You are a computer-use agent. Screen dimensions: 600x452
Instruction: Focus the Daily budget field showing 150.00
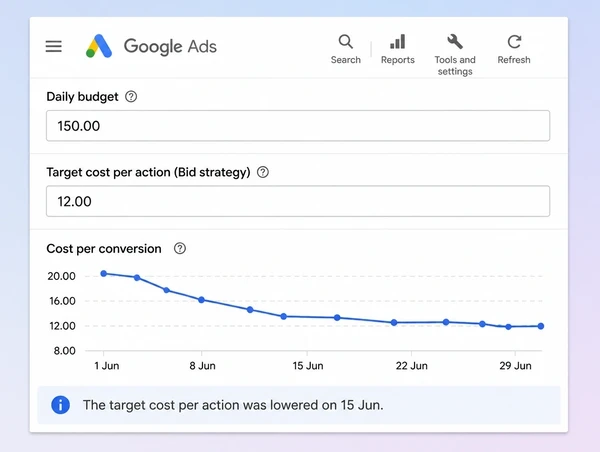tap(298, 126)
